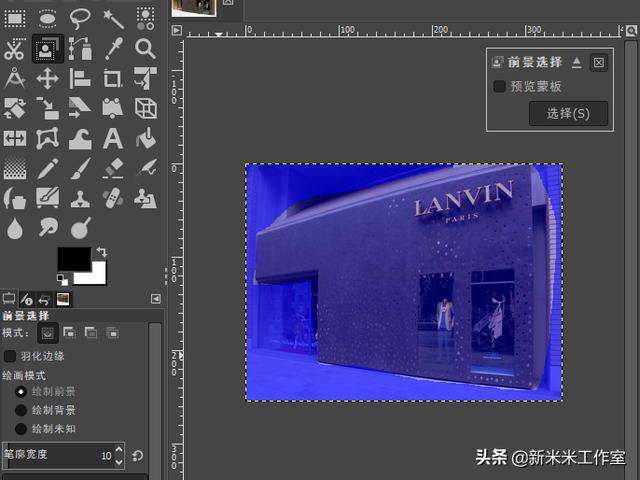Image resolution: width=640 pixels, height=480 pixels.
Task: Select the Color Picker eyedropper tool
Action: tap(113, 49)
